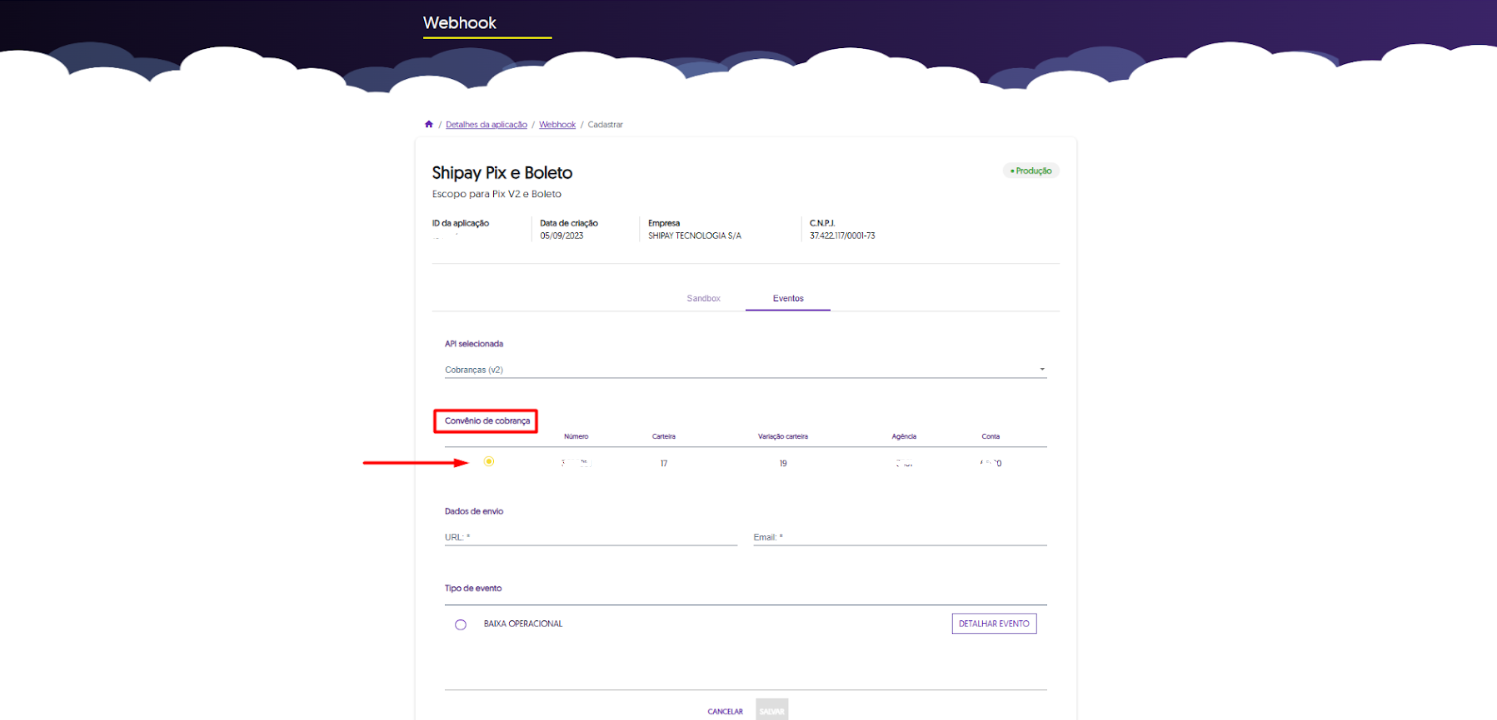Click the Número column header

pyautogui.click(x=576, y=436)
